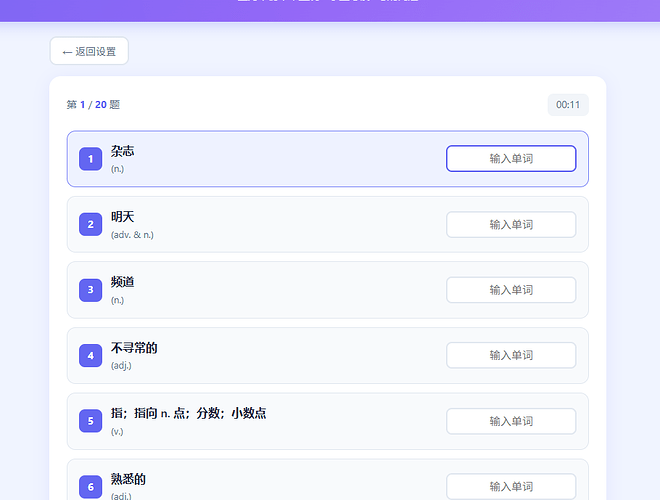Select the answer field for 频道

(510, 290)
